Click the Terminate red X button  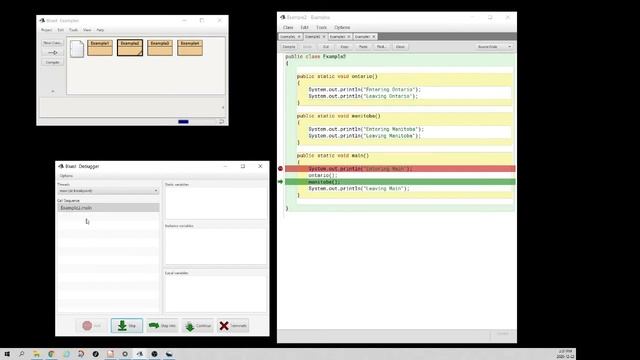233,326
